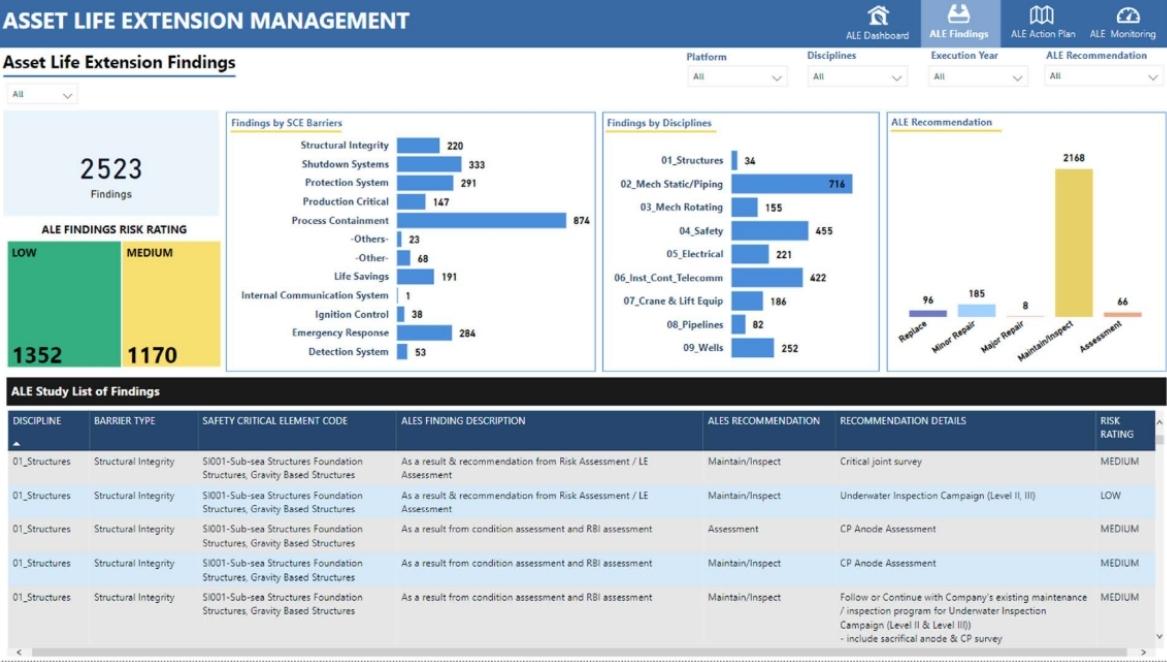Open the ALE Recommendation filter dropdown
Image resolution: width=1167 pixels, height=662 pixels.
point(1102,76)
